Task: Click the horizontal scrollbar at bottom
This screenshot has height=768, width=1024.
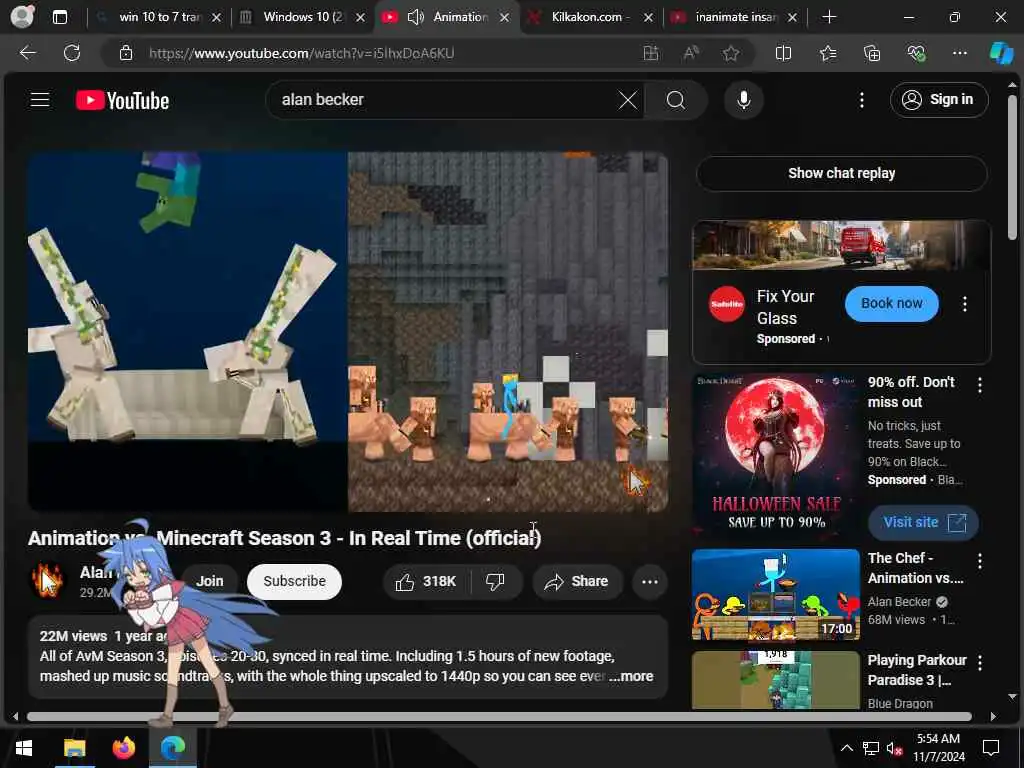Action: (x=500, y=716)
